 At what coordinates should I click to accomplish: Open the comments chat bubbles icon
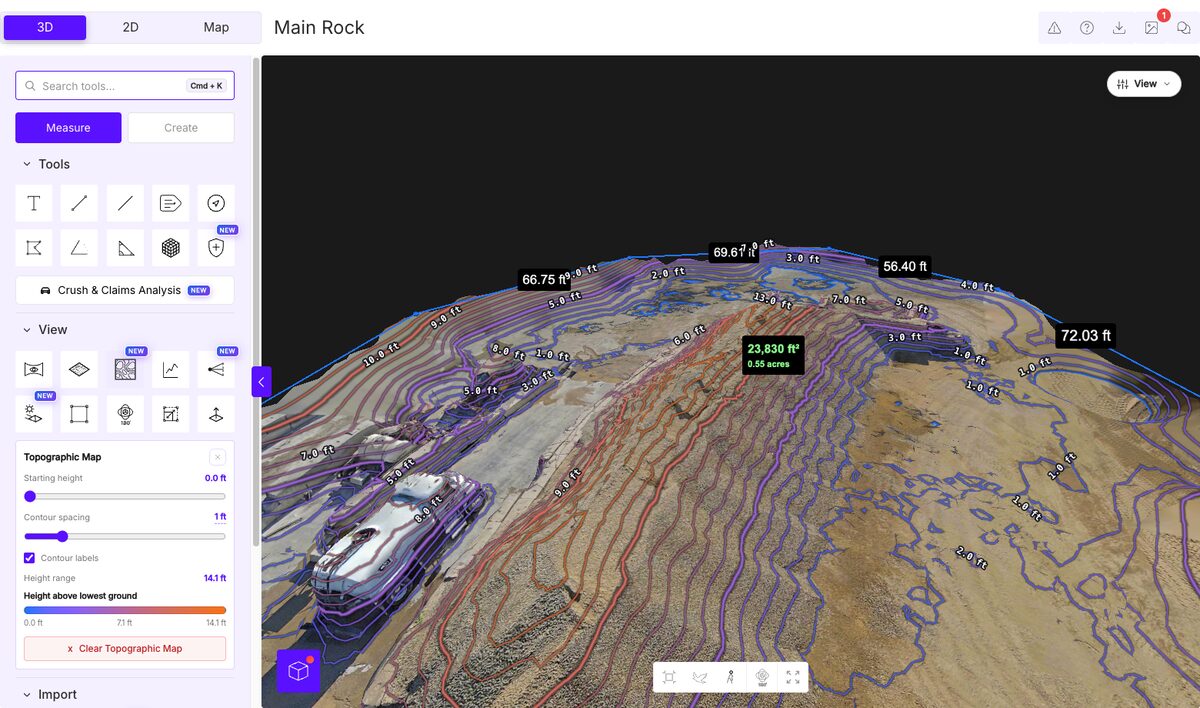(1183, 28)
